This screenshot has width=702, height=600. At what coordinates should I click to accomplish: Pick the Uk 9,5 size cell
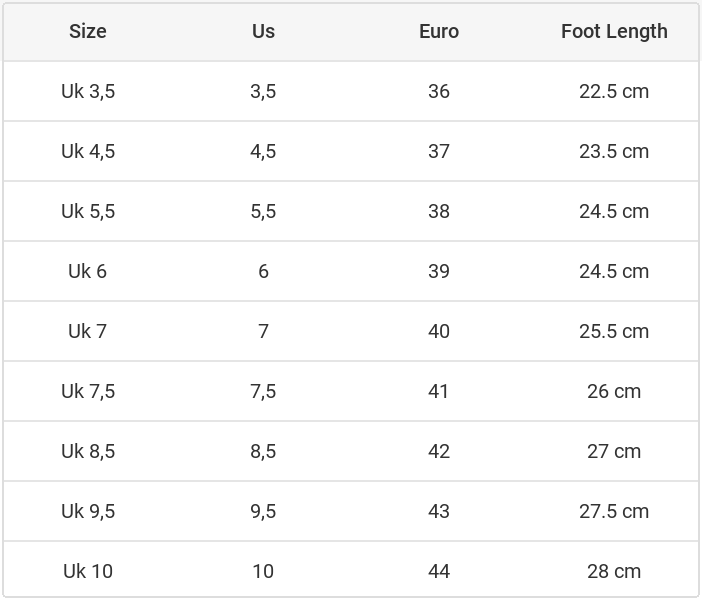tap(88, 511)
